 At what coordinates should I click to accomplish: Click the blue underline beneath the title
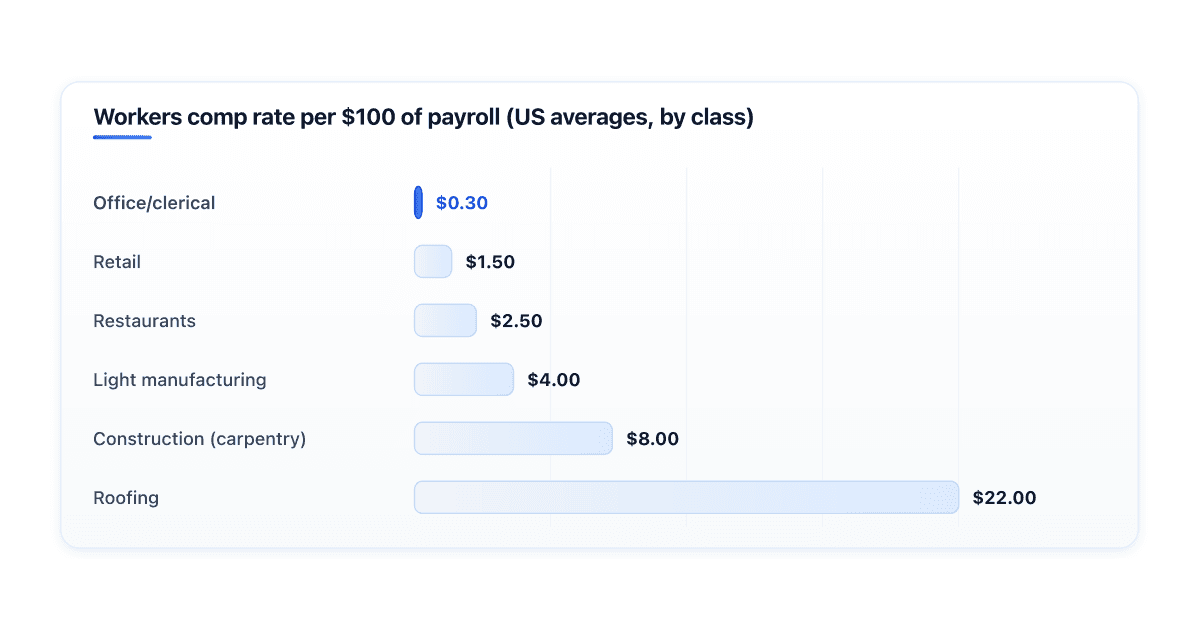coord(122,137)
